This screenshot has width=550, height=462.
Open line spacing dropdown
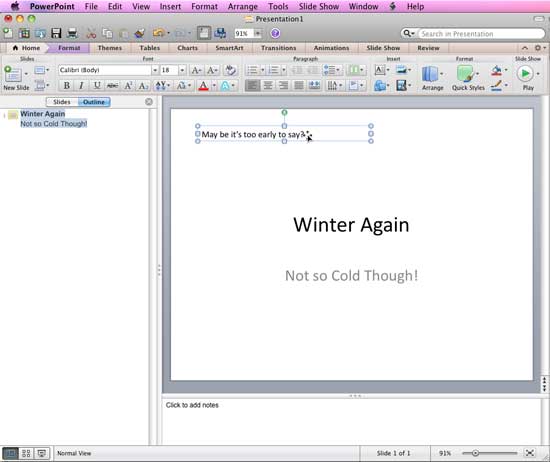coord(331,70)
